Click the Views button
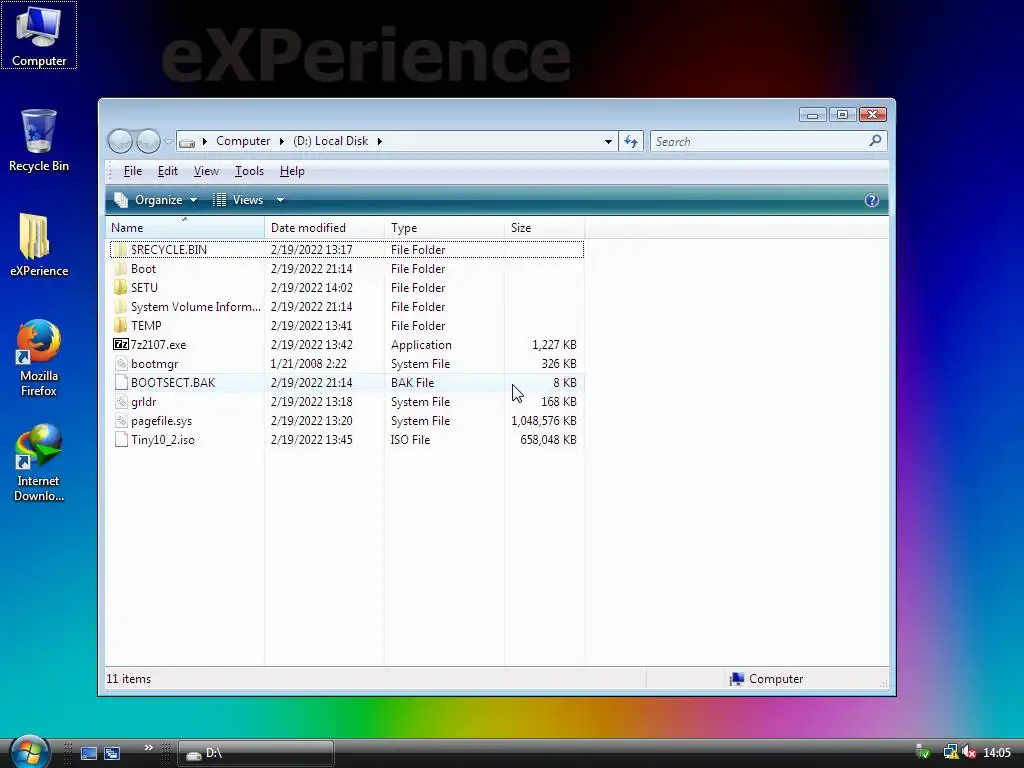This screenshot has height=768, width=1024. 238,200
